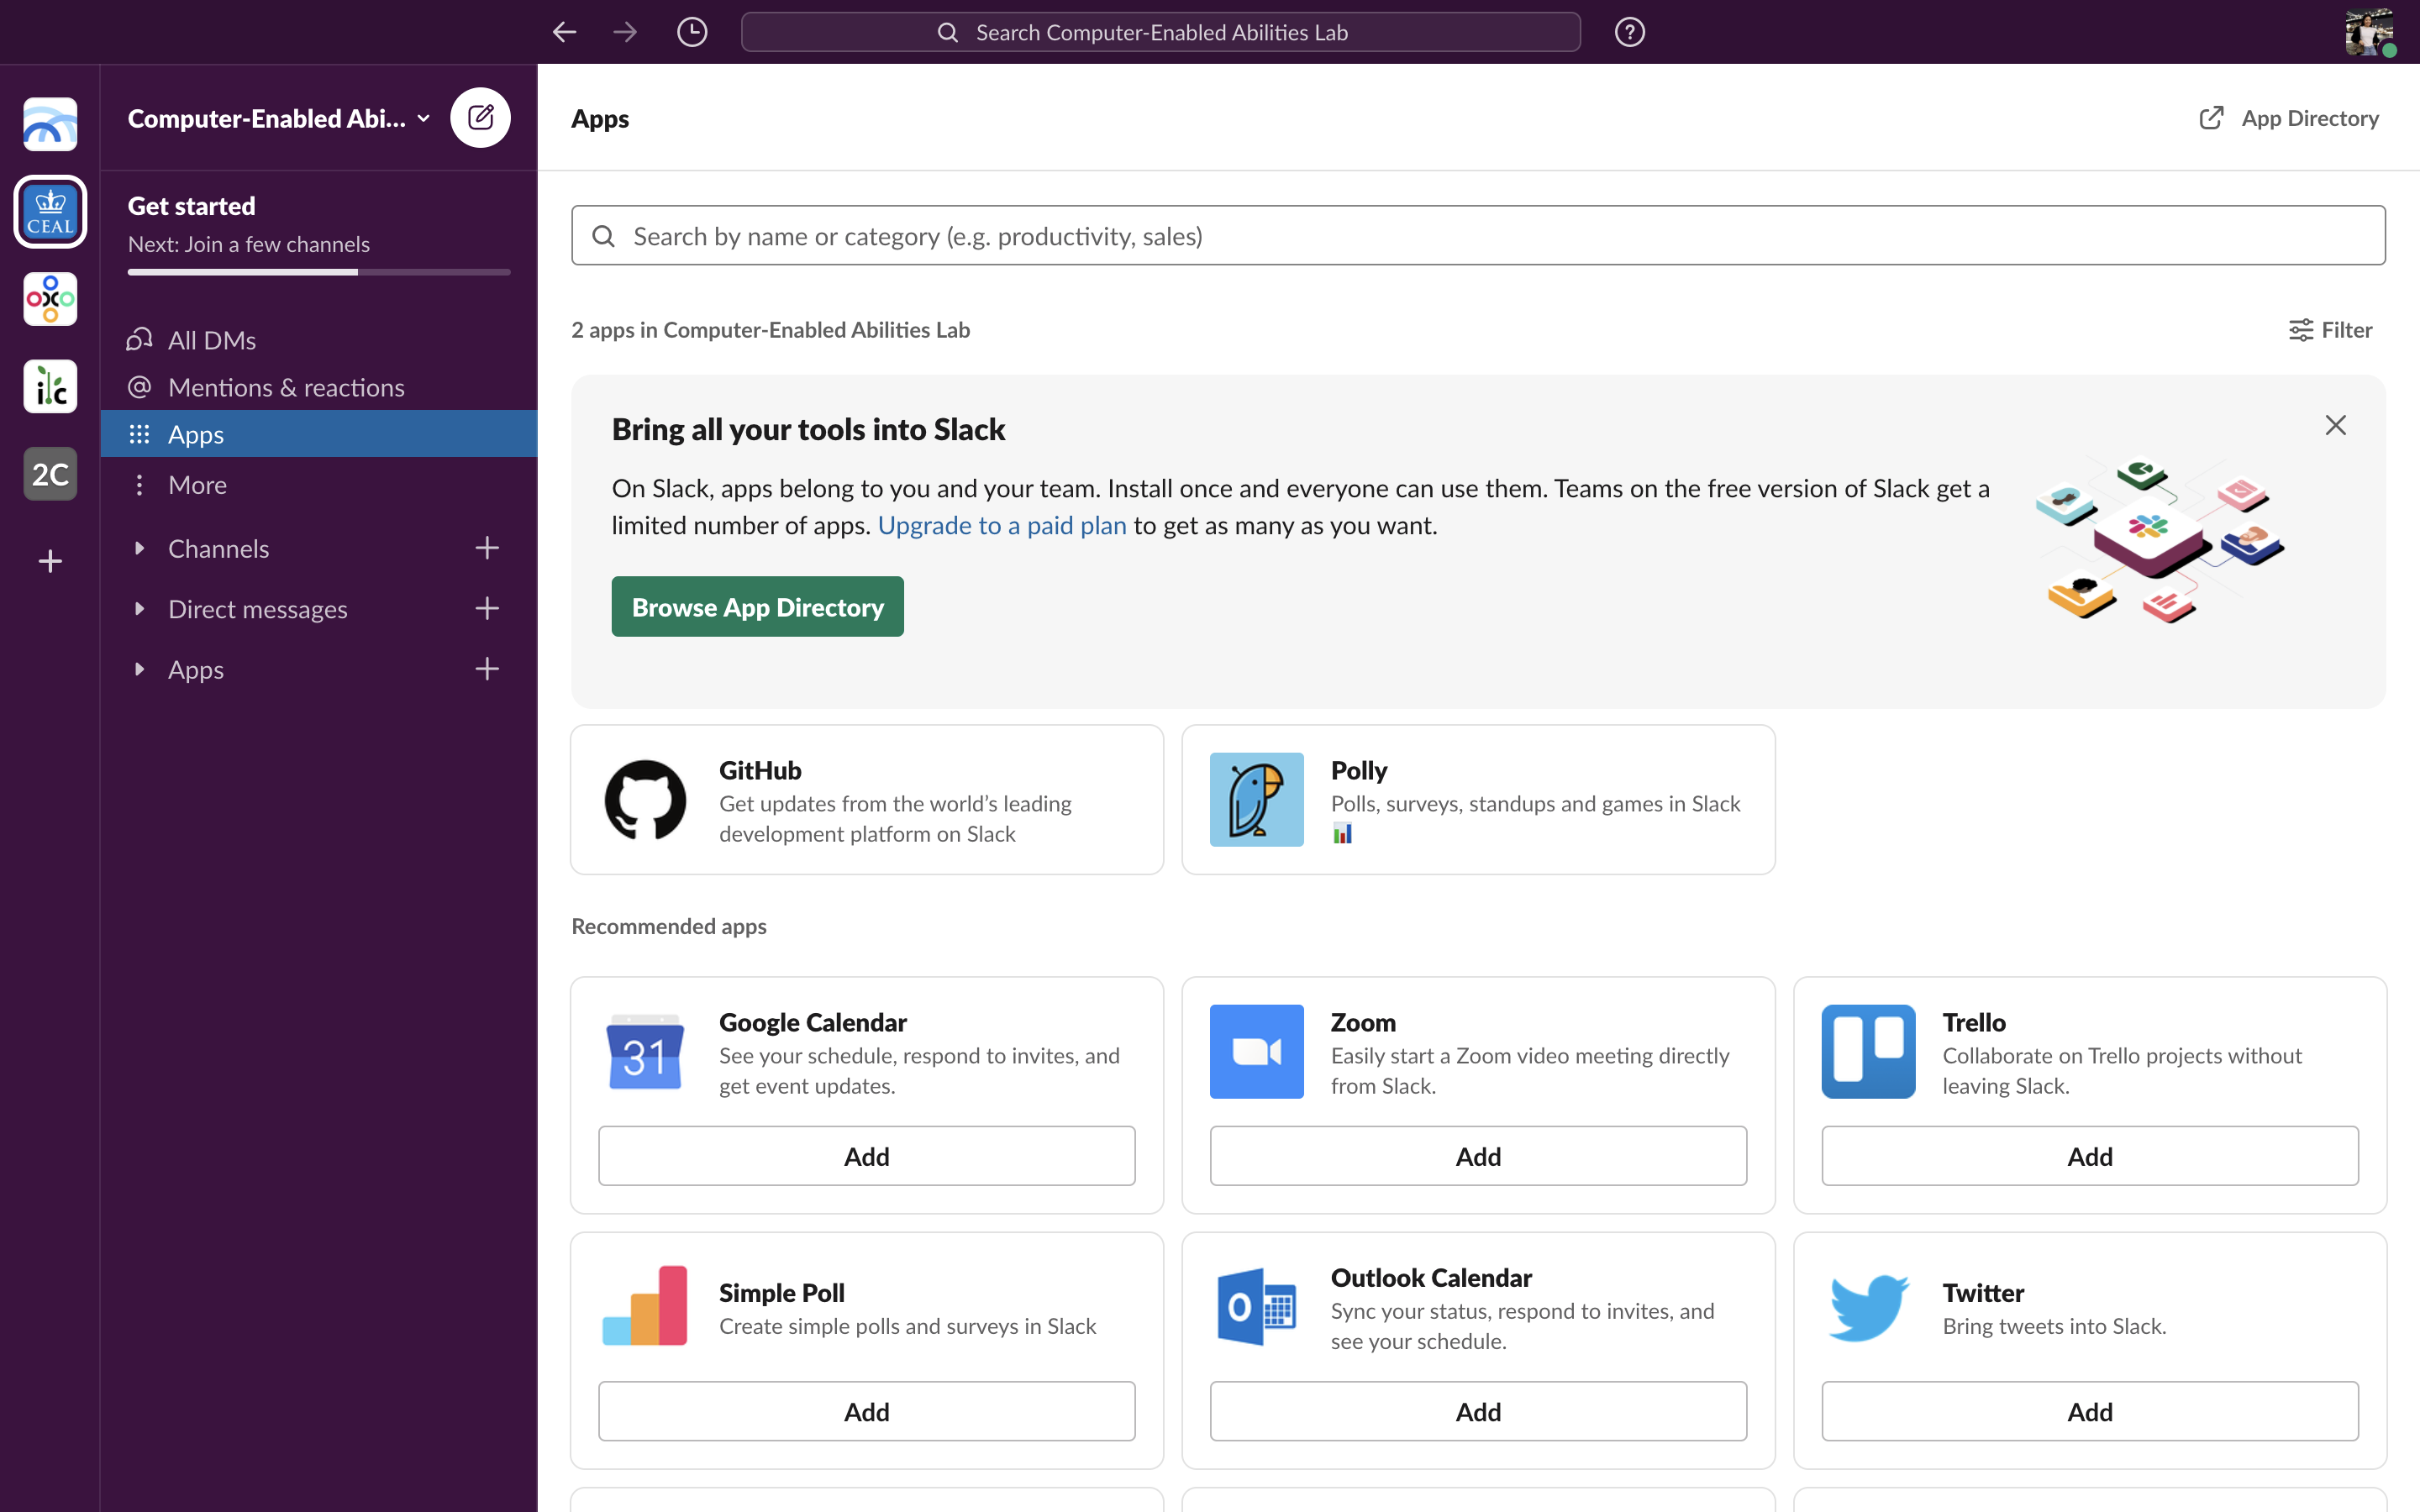Viewport: 2420px width, 1512px height.
Task: Go back with the left arrow
Action: click(x=565, y=32)
